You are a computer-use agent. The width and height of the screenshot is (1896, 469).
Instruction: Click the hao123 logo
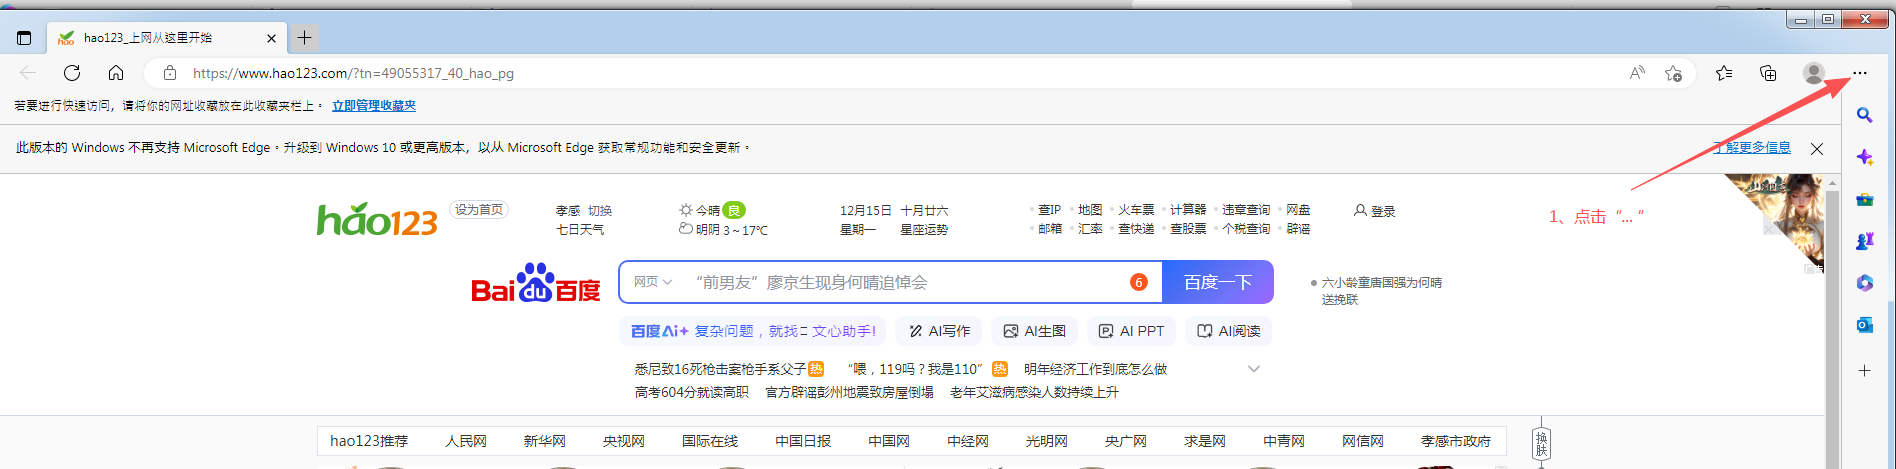pyautogui.click(x=377, y=219)
